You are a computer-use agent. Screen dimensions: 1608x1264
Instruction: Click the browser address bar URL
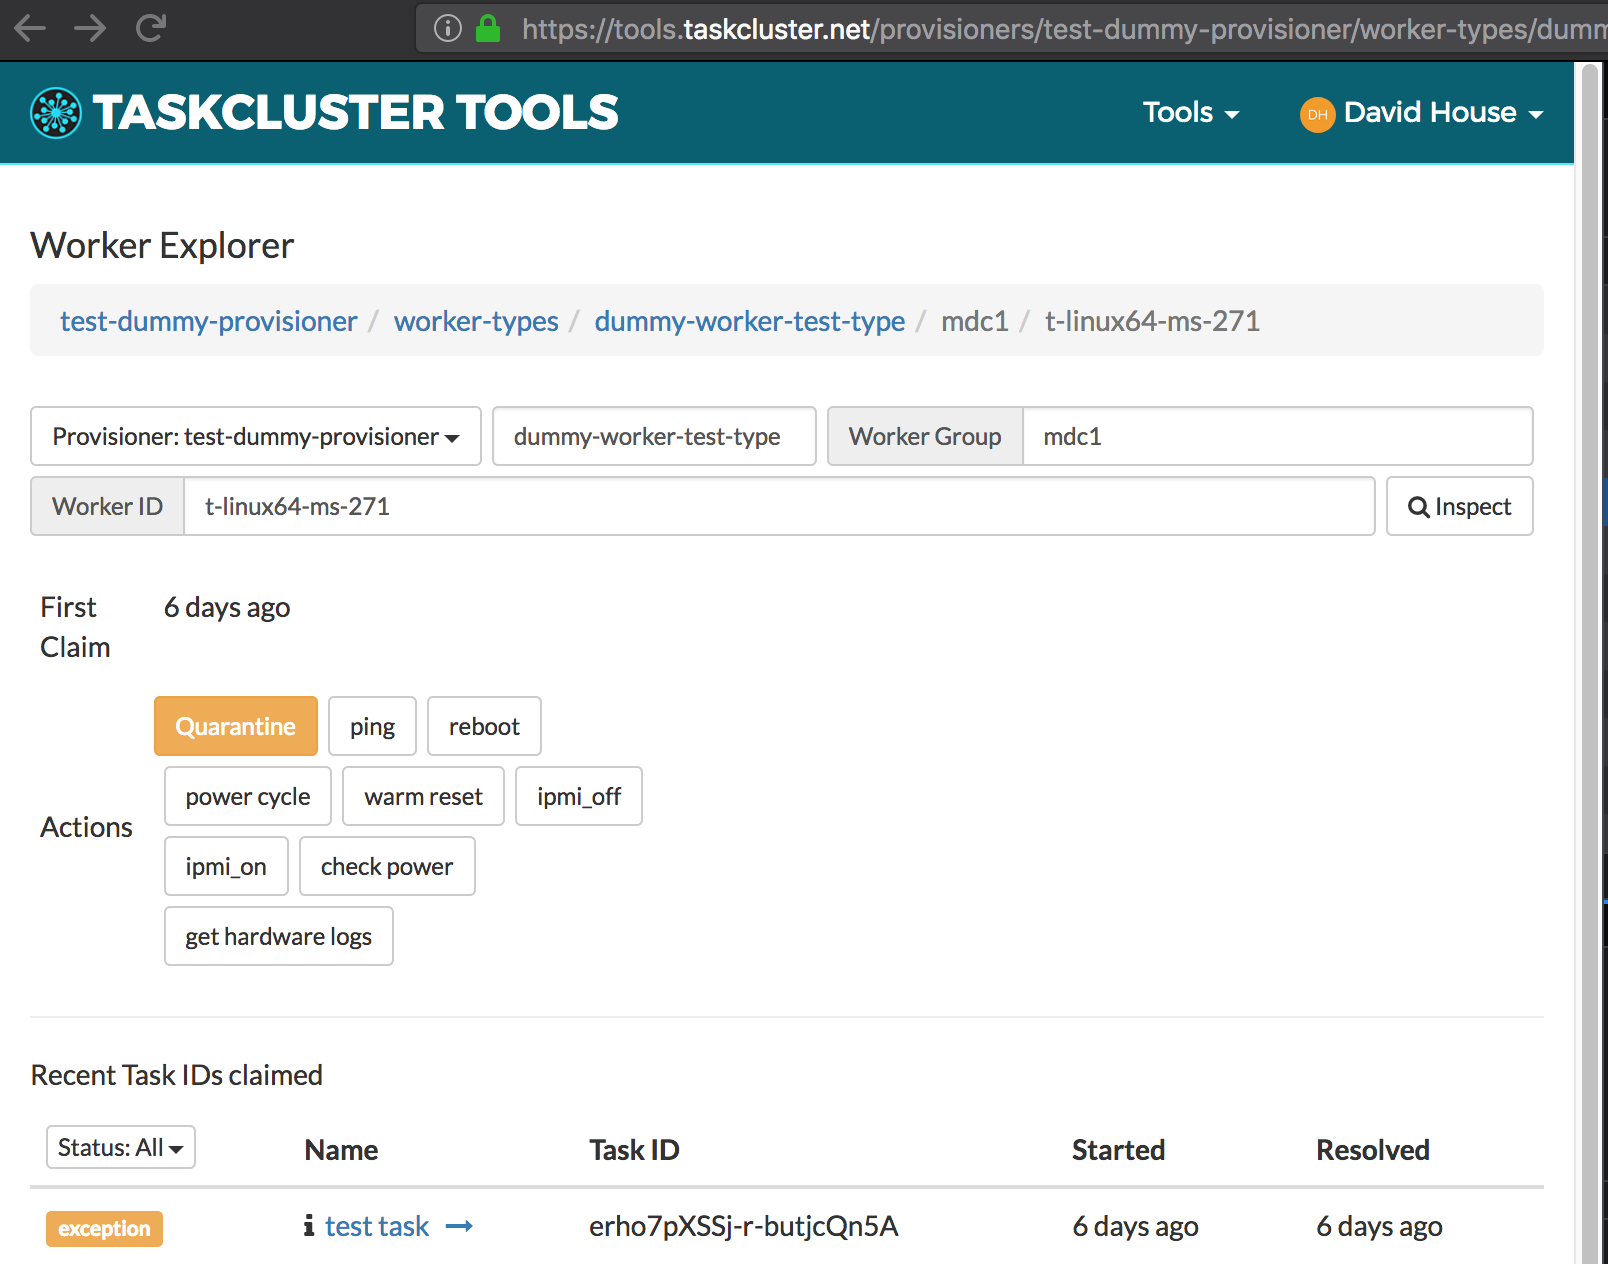tap(1063, 29)
